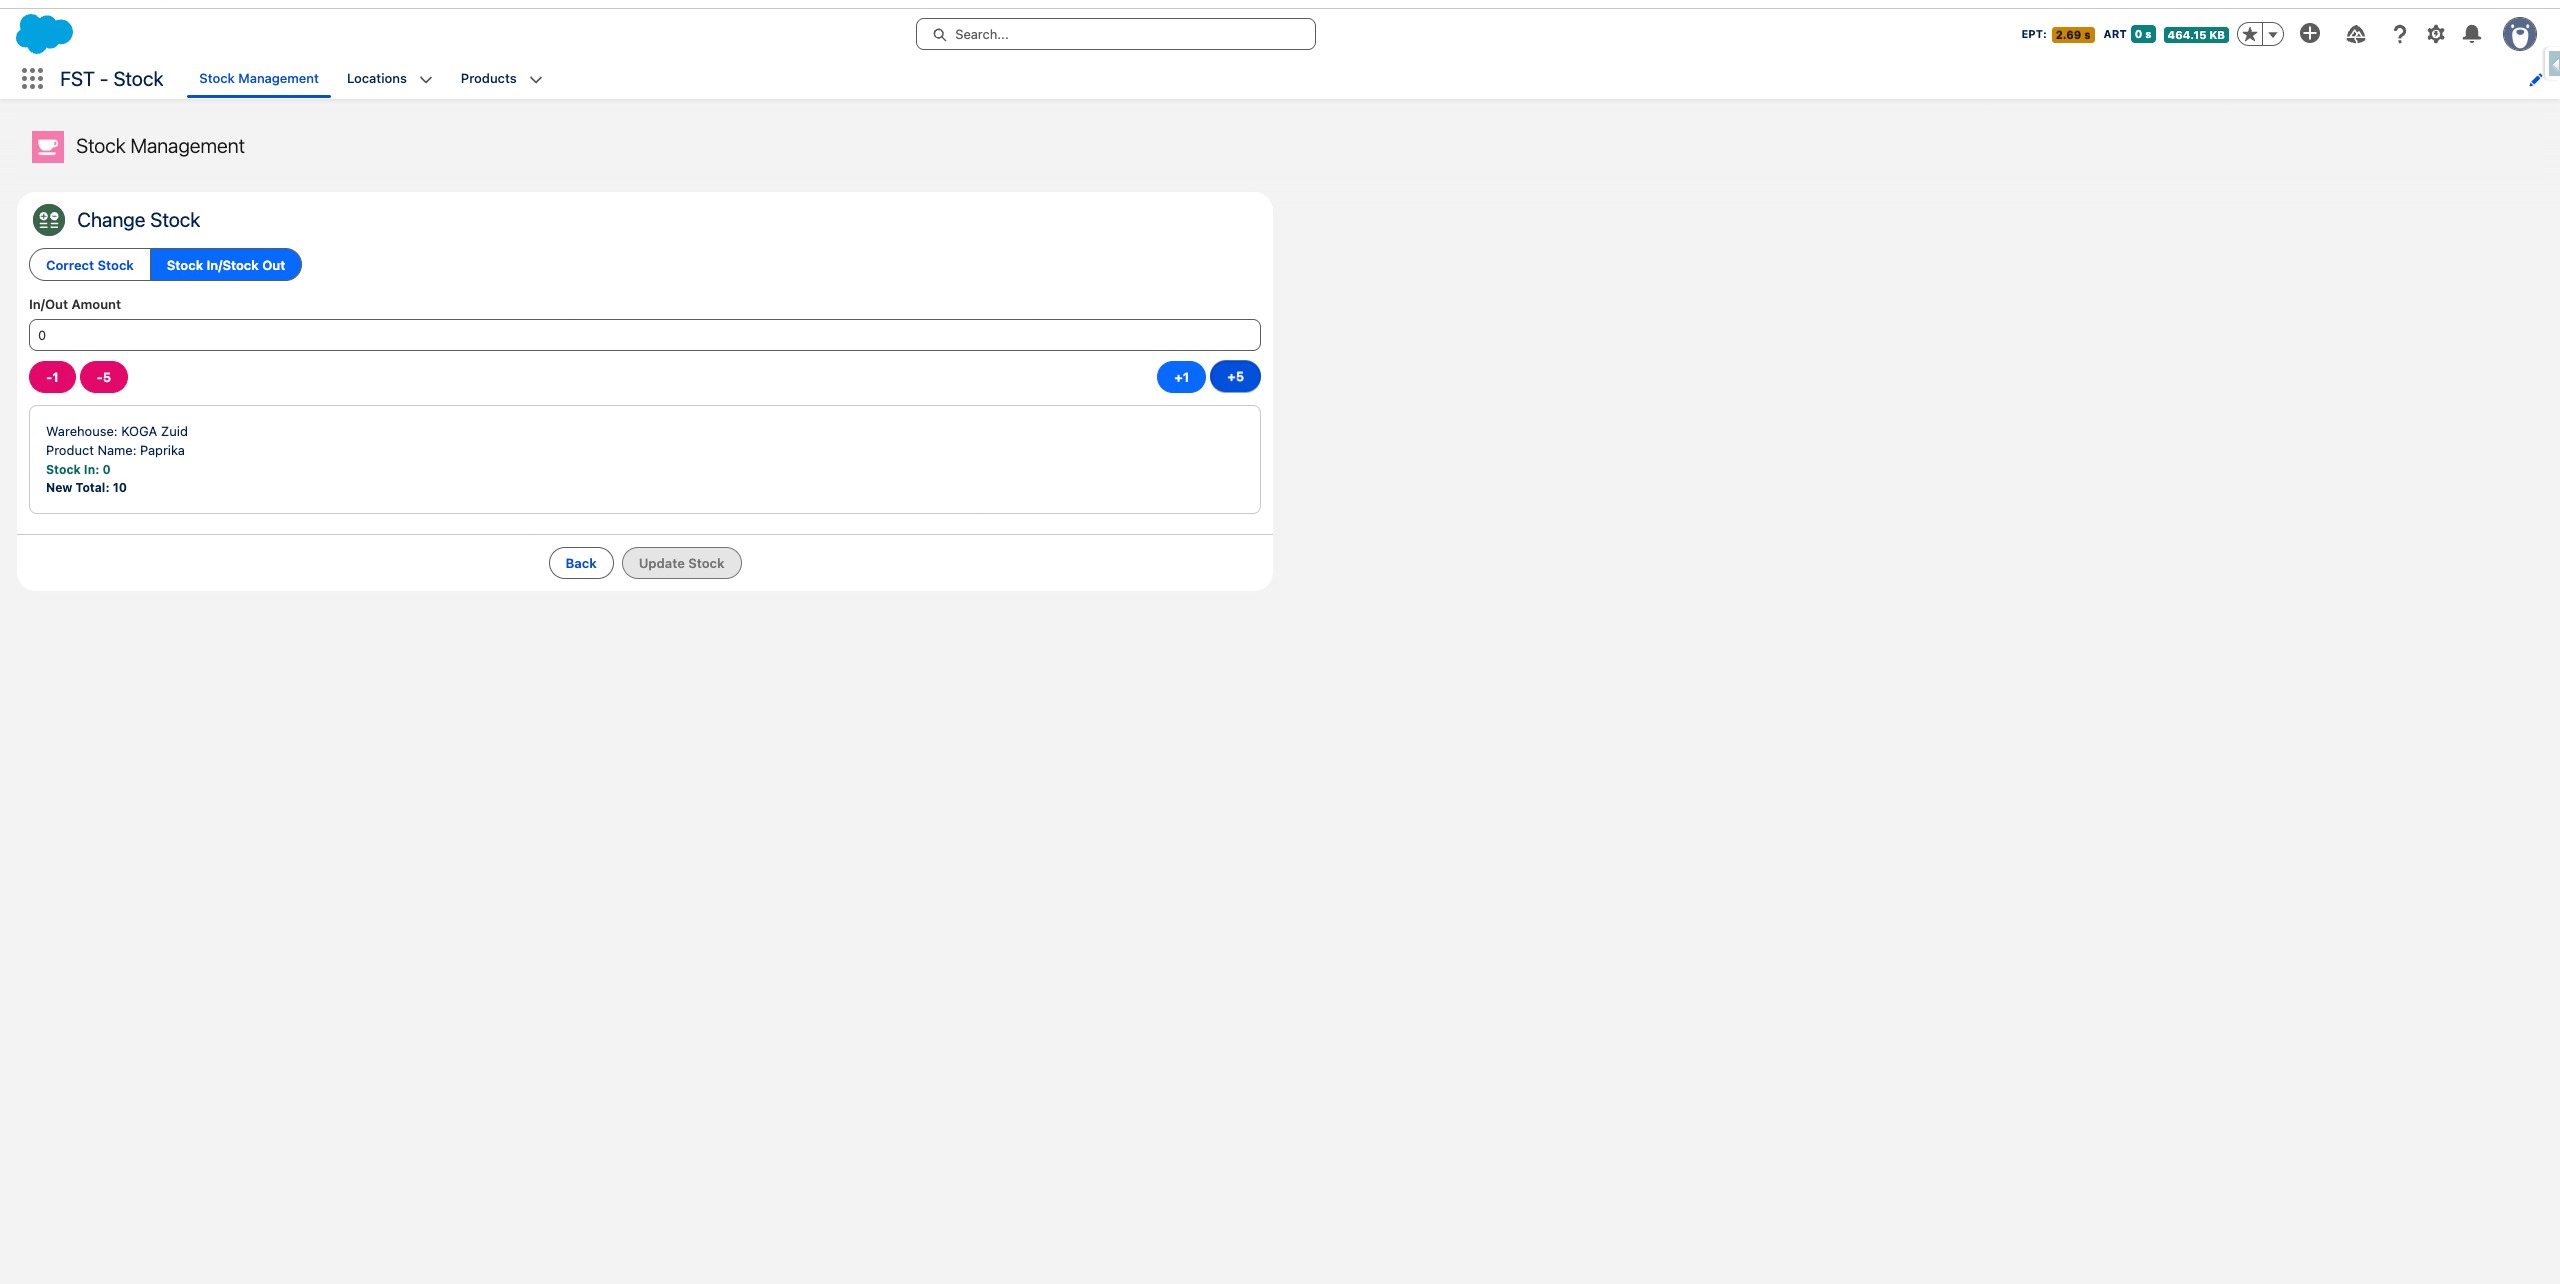Click the Back button
This screenshot has width=2560, height=1284.
pyautogui.click(x=581, y=563)
